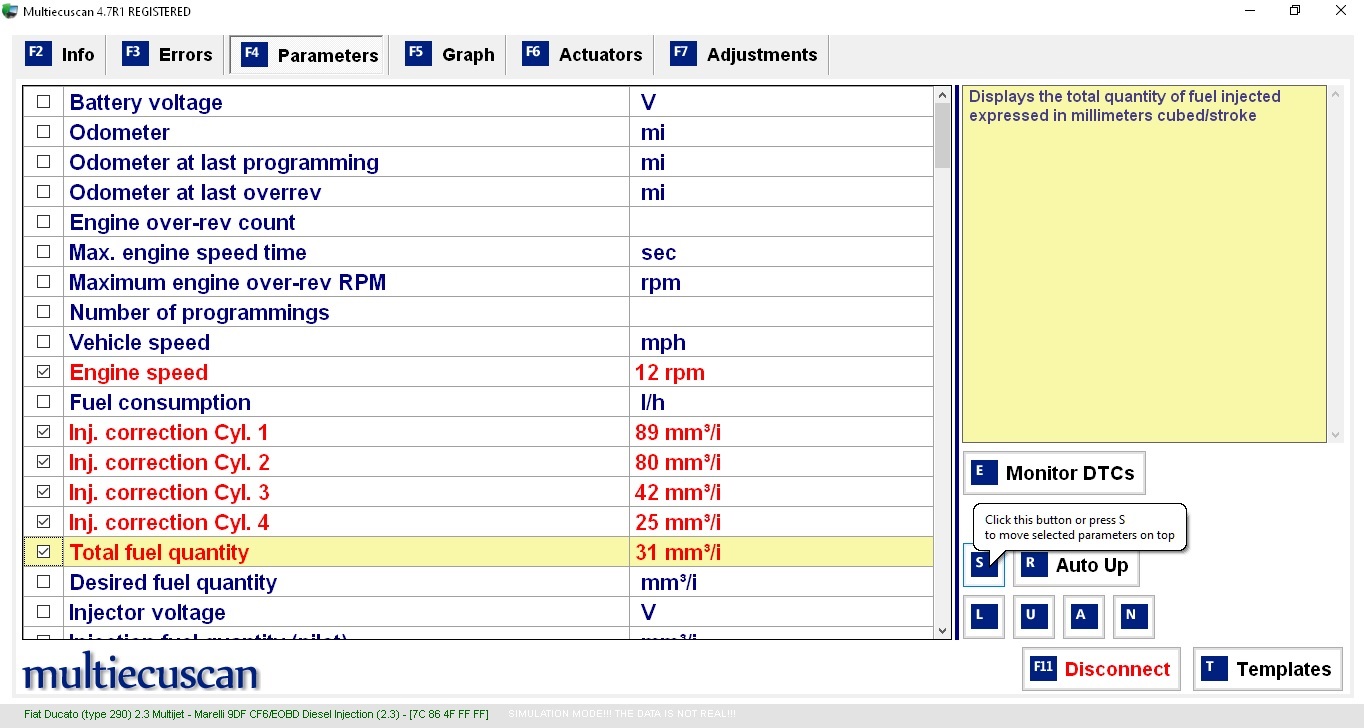The width and height of the screenshot is (1364, 728).
Task: Uncheck Total fuel quantity checkbox
Action: pos(43,552)
